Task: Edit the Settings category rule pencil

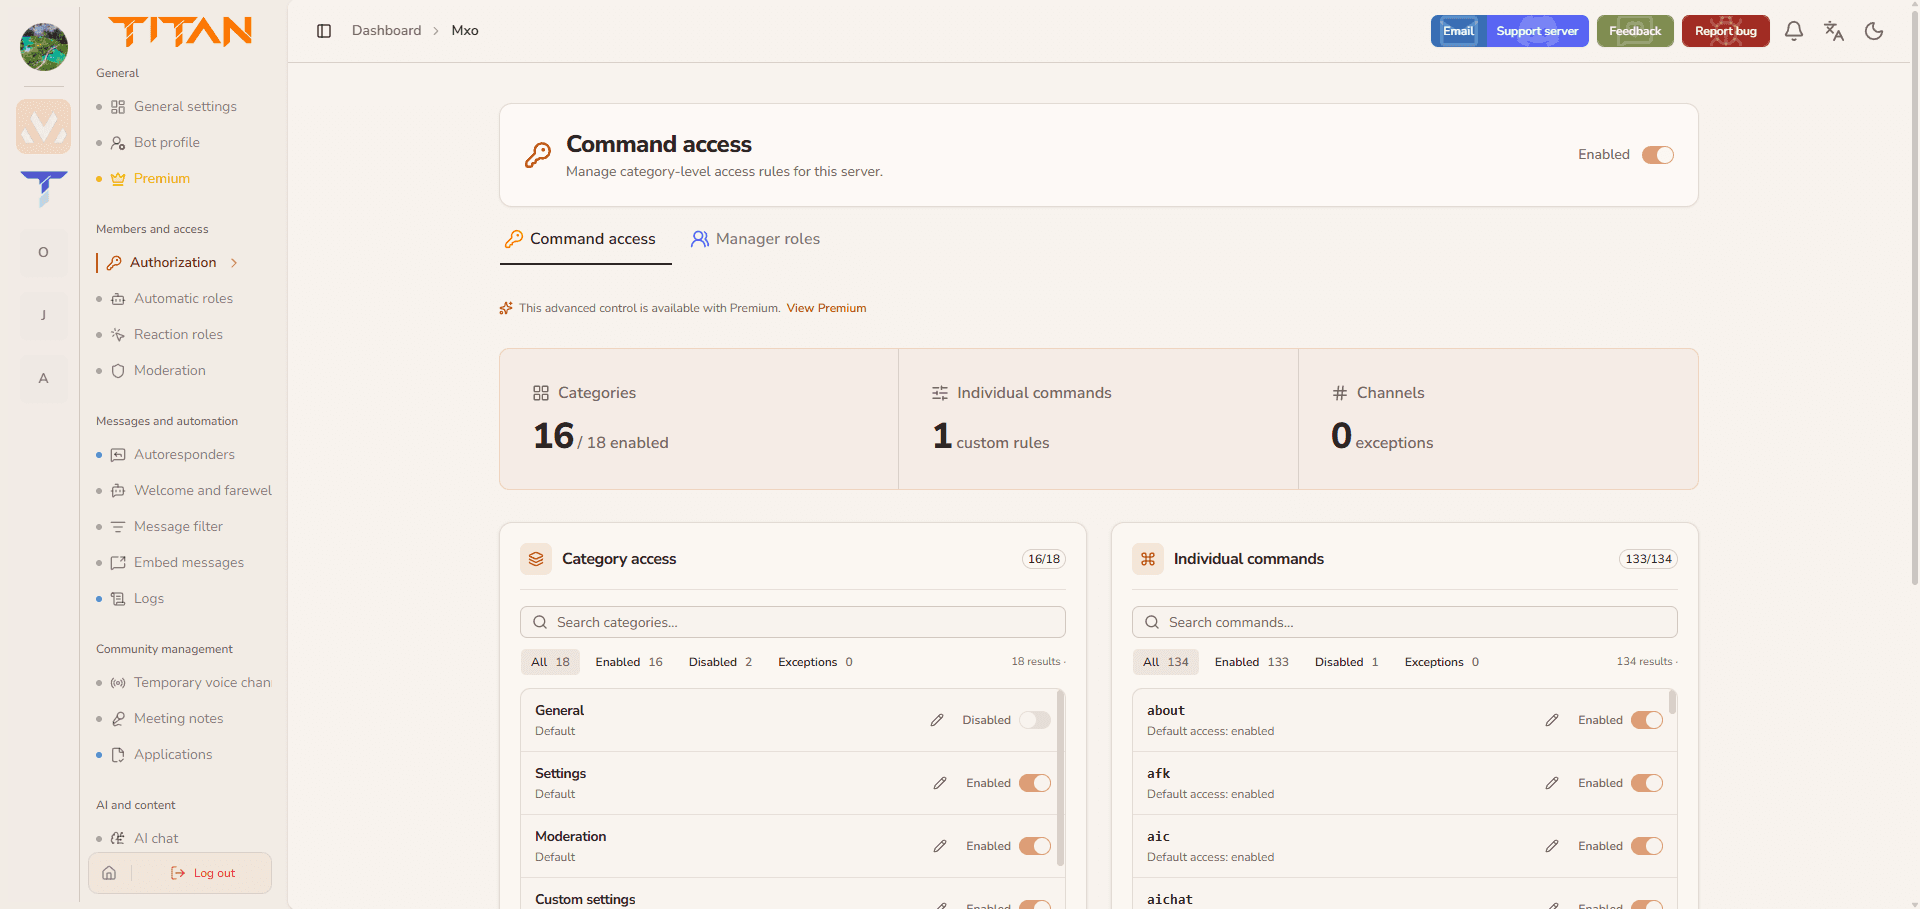Action: [940, 783]
